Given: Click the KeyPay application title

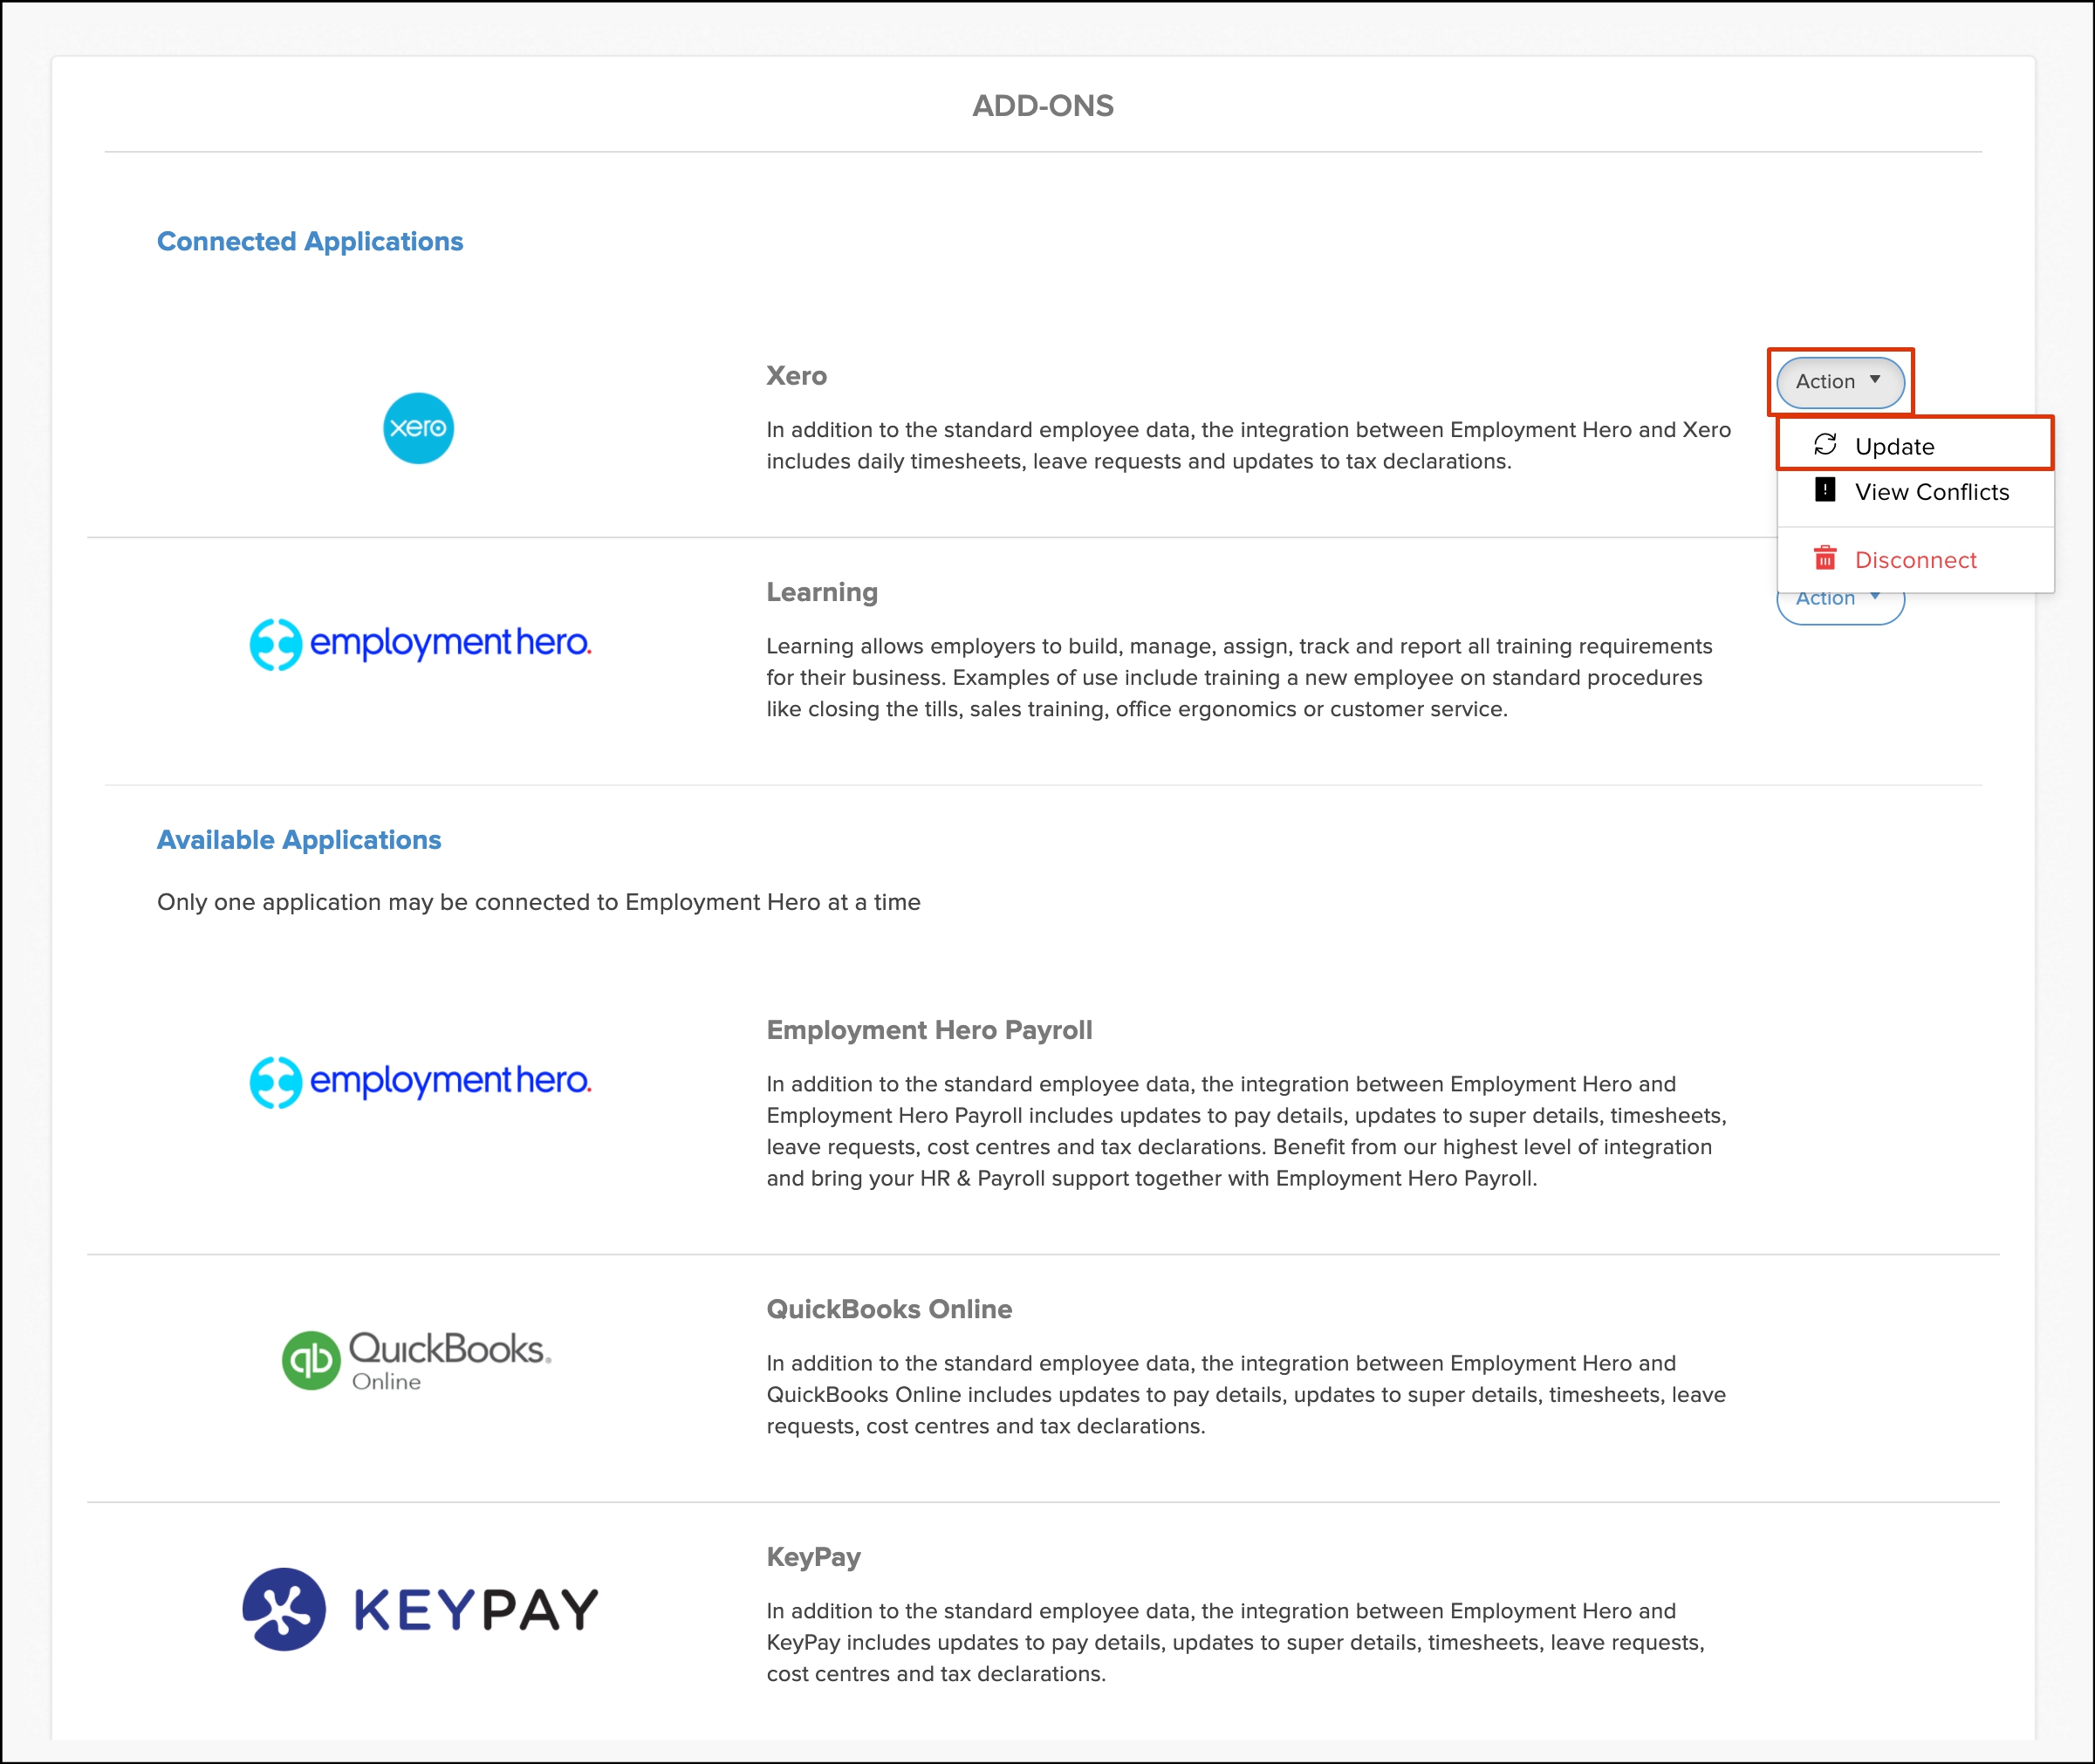Looking at the screenshot, I should tap(813, 1557).
